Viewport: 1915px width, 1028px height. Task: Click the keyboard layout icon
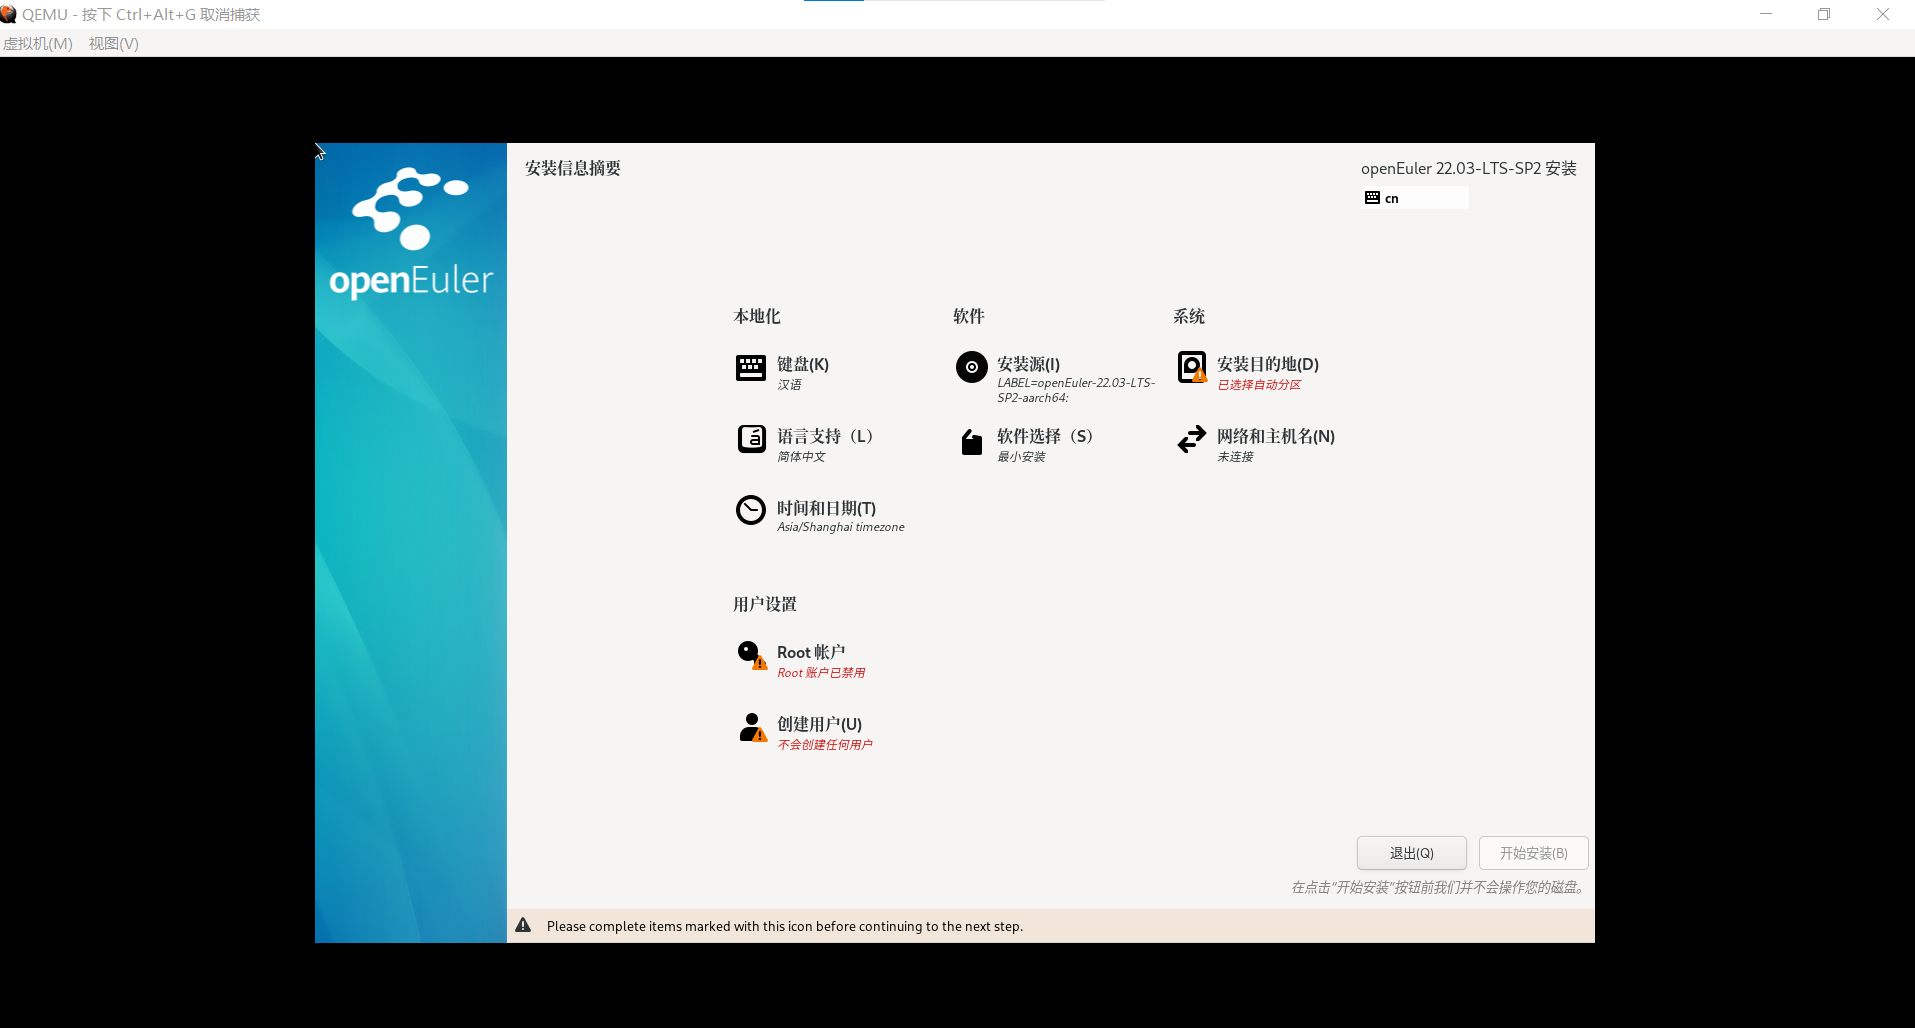(751, 368)
